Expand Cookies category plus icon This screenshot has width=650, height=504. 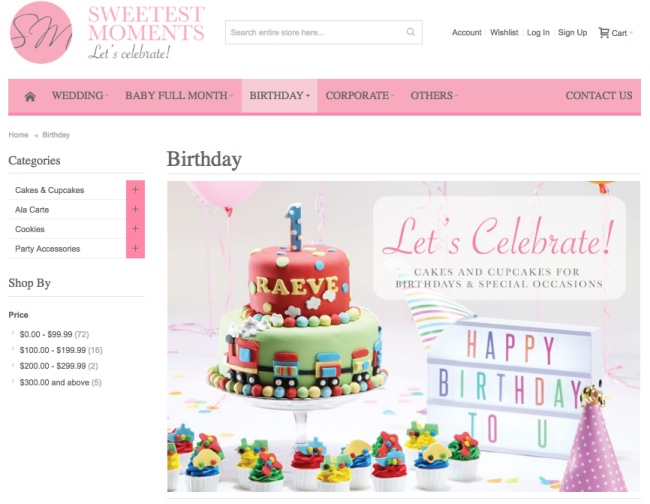click(x=135, y=229)
